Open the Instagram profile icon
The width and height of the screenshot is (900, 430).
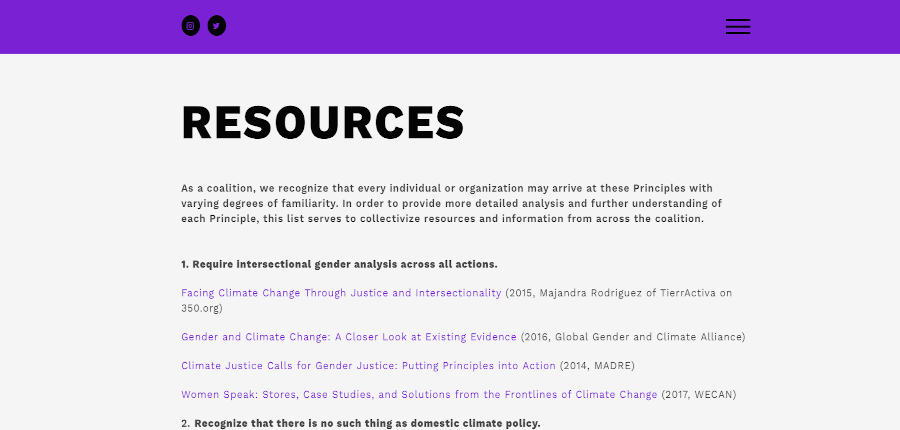190,26
